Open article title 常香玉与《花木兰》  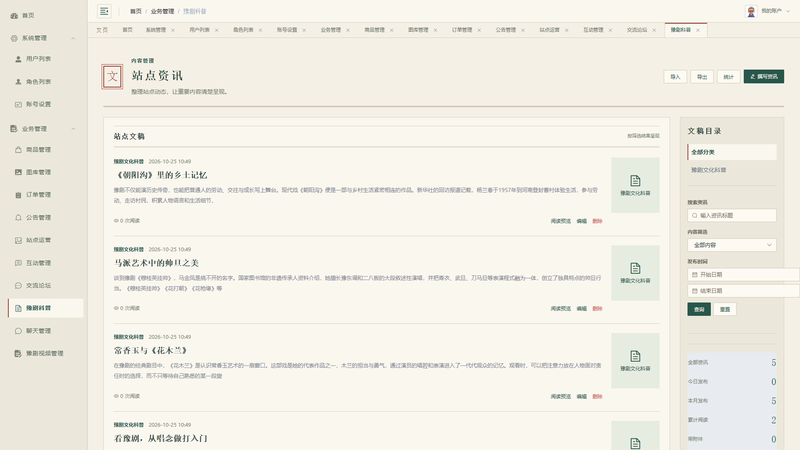coord(151,351)
